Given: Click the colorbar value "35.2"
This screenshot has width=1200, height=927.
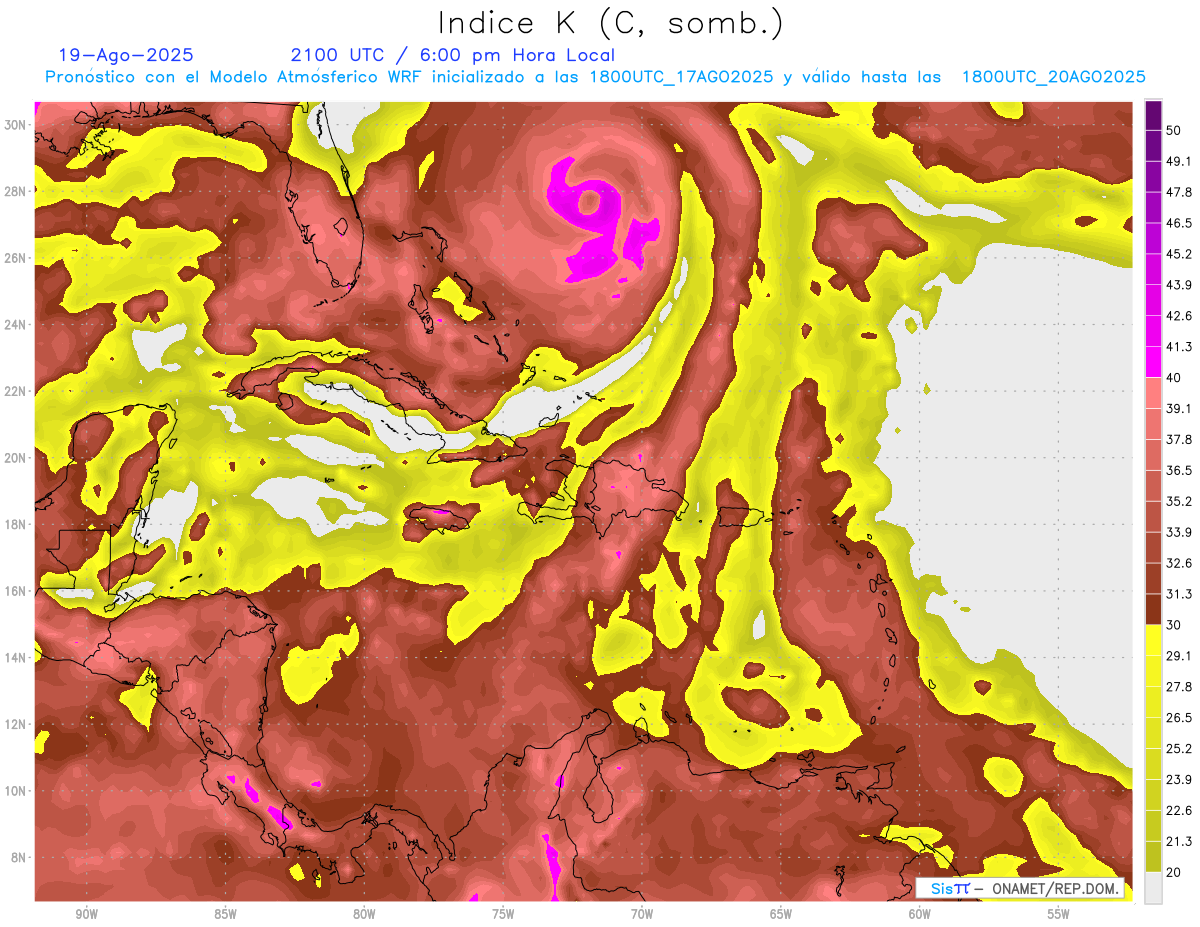Looking at the screenshot, I should tap(1178, 501).
